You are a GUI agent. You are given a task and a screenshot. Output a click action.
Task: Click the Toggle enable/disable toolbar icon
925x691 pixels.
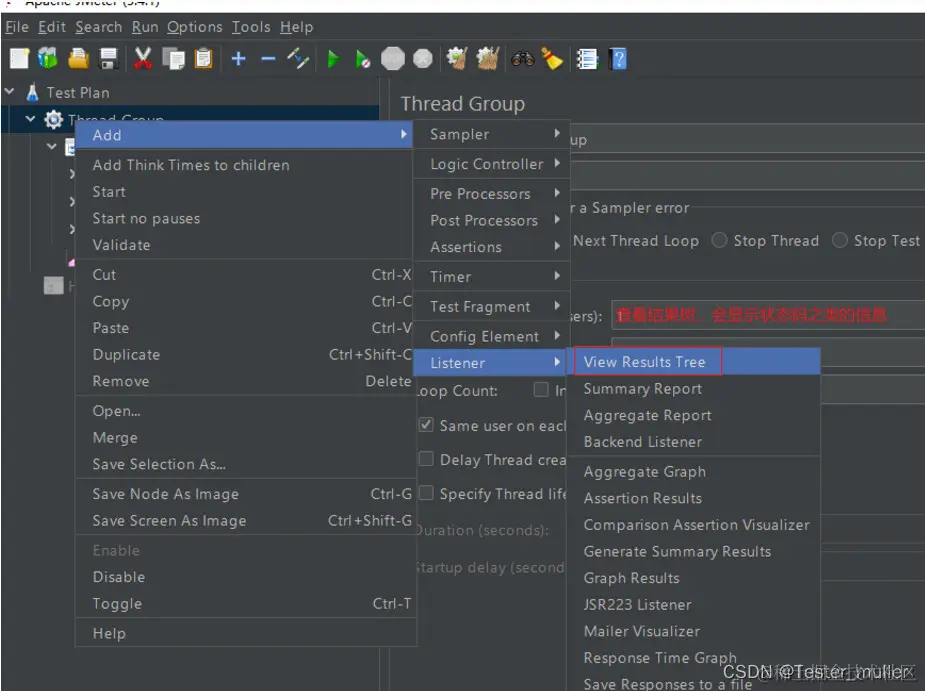point(298,58)
